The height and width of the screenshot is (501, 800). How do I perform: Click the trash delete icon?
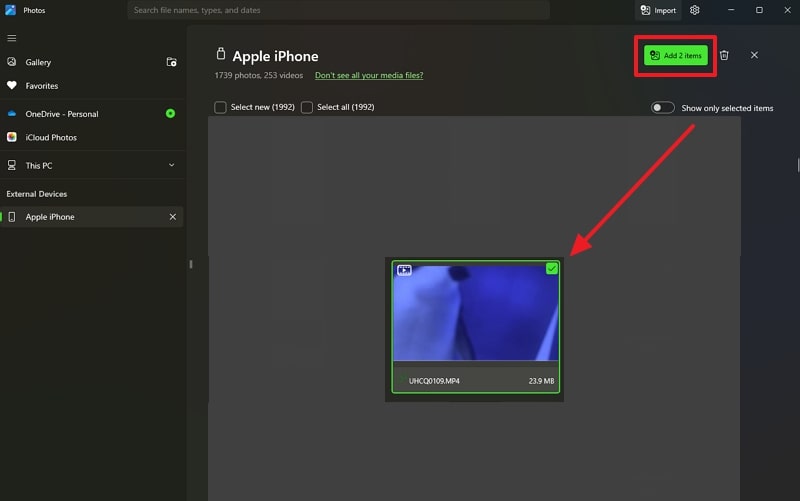click(x=724, y=55)
